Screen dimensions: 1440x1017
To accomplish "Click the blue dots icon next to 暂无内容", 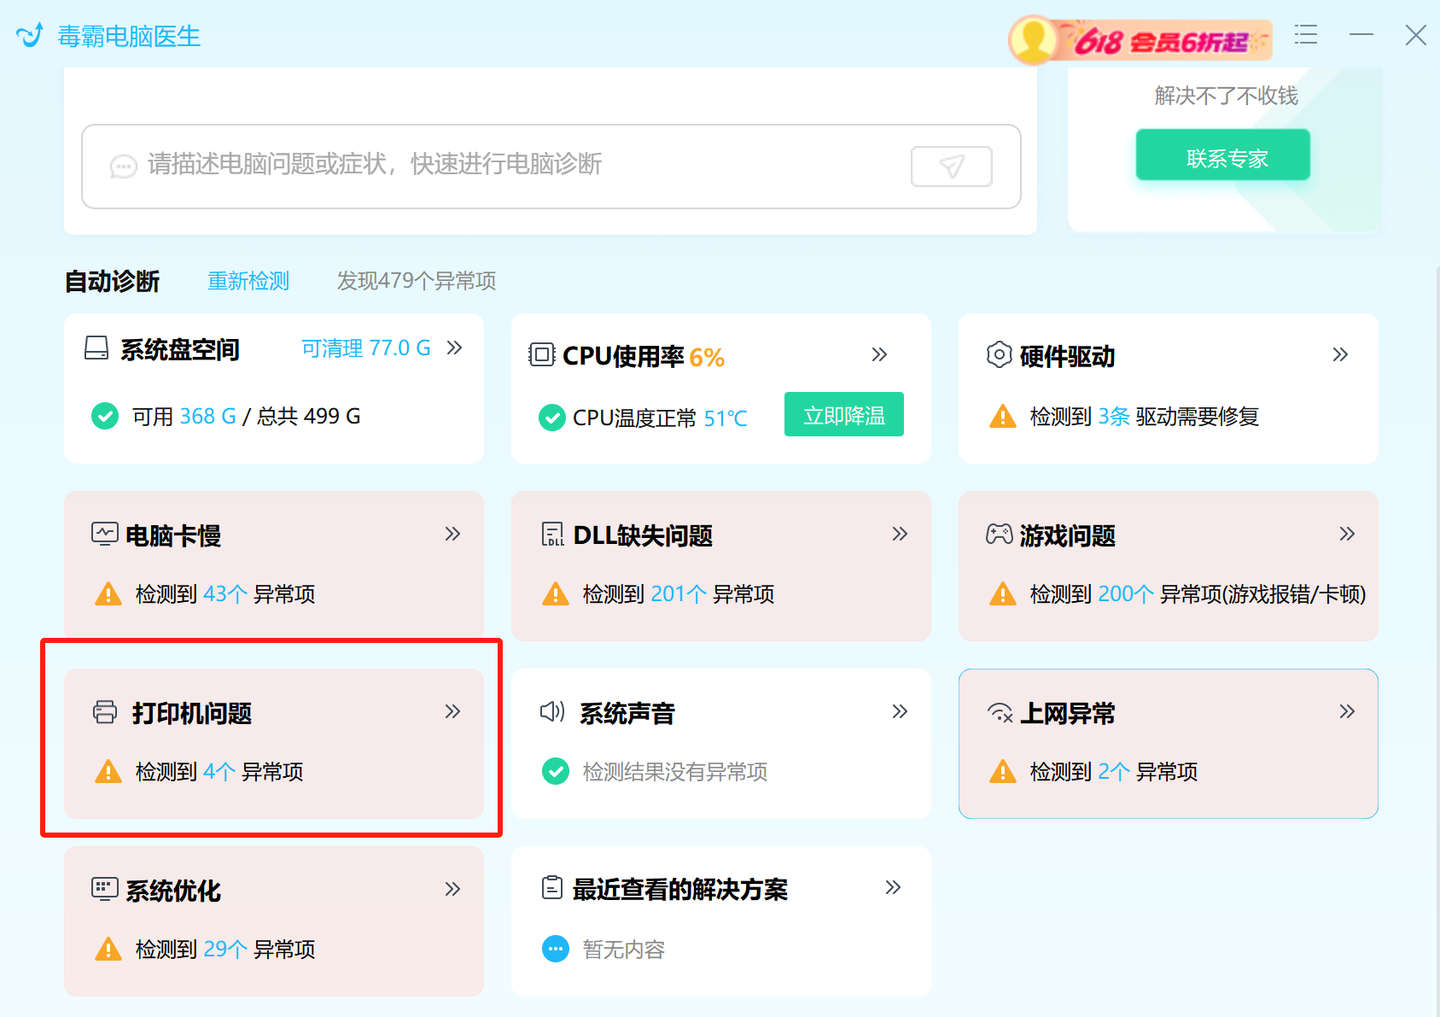I will pos(555,949).
